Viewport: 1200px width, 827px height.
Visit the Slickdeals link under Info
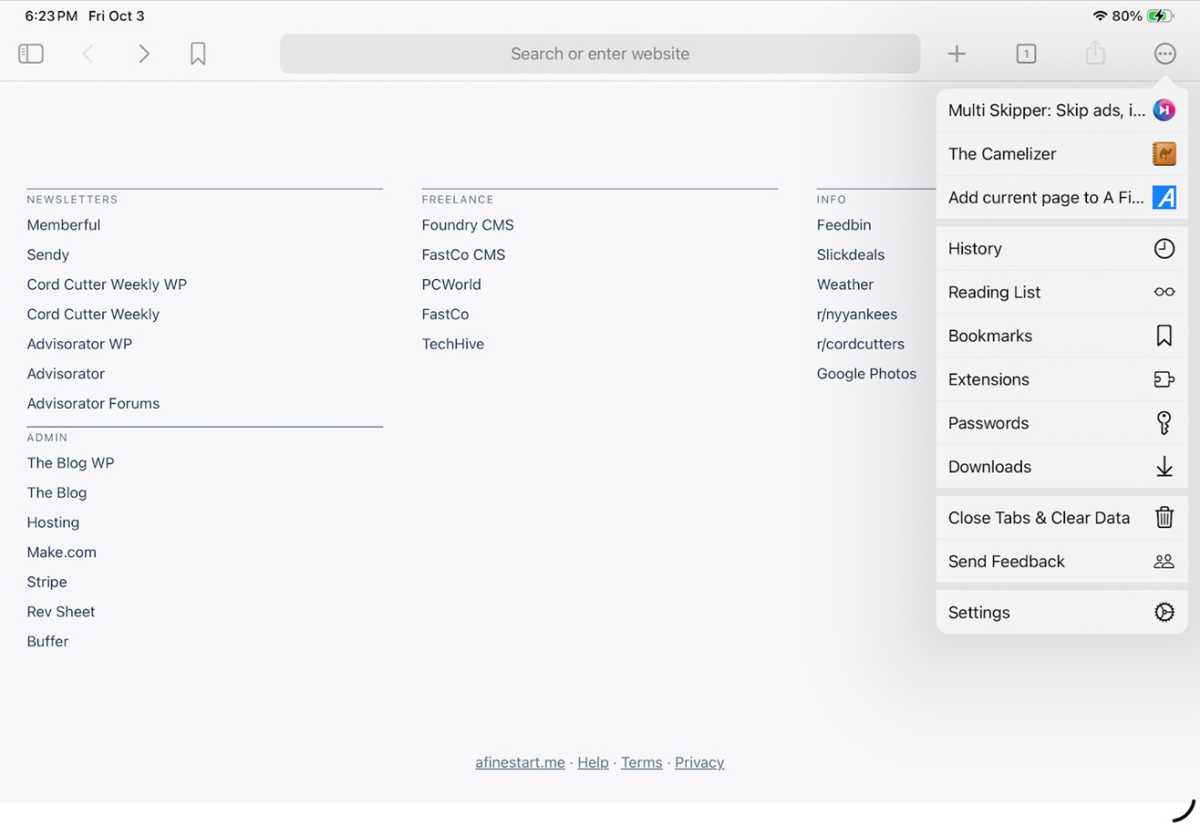click(x=850, y=254)
